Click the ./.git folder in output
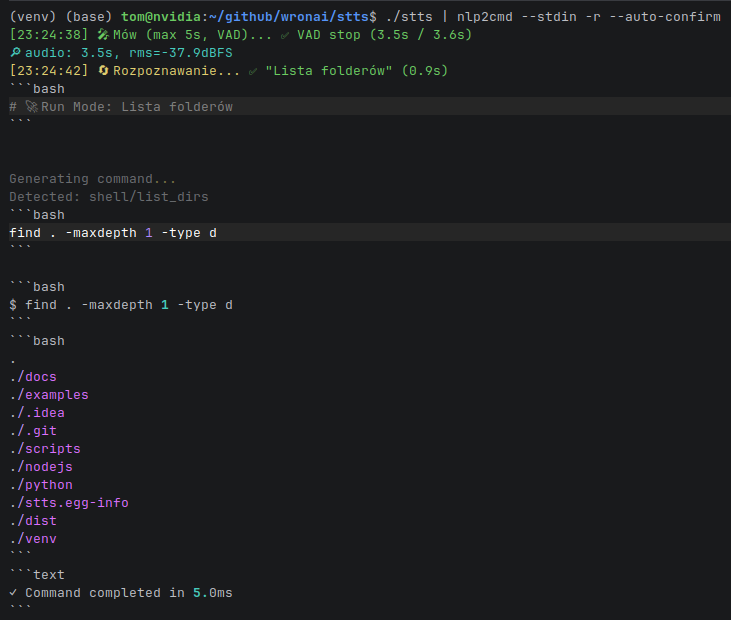Viewport: 731px width, 620px height. coord(33,431)
